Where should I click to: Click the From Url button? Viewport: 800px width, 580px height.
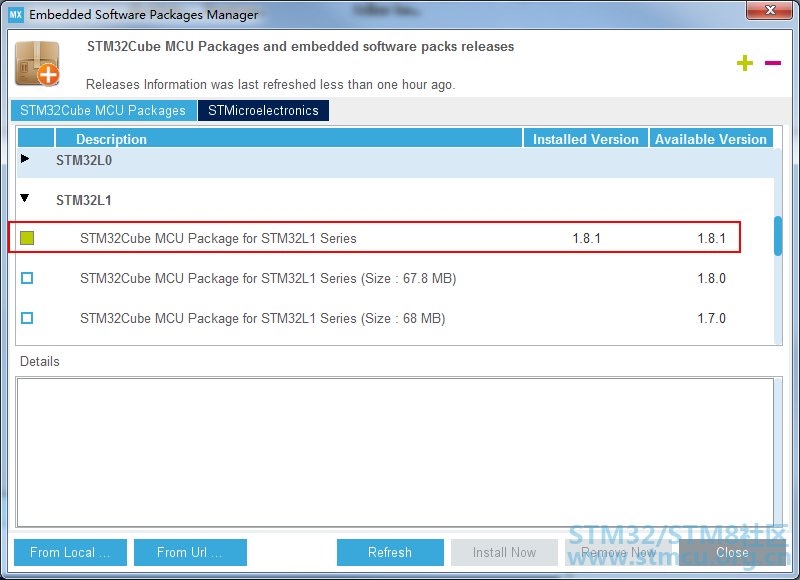coord(190,552)
